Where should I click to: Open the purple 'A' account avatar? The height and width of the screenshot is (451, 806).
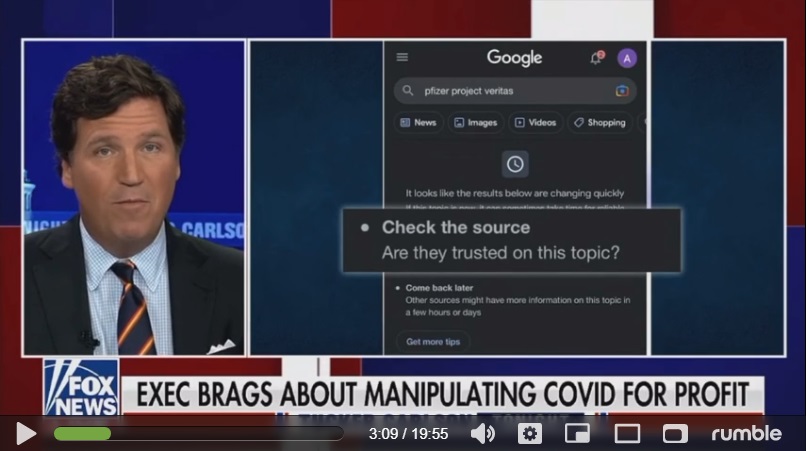(x=627, y=58)
